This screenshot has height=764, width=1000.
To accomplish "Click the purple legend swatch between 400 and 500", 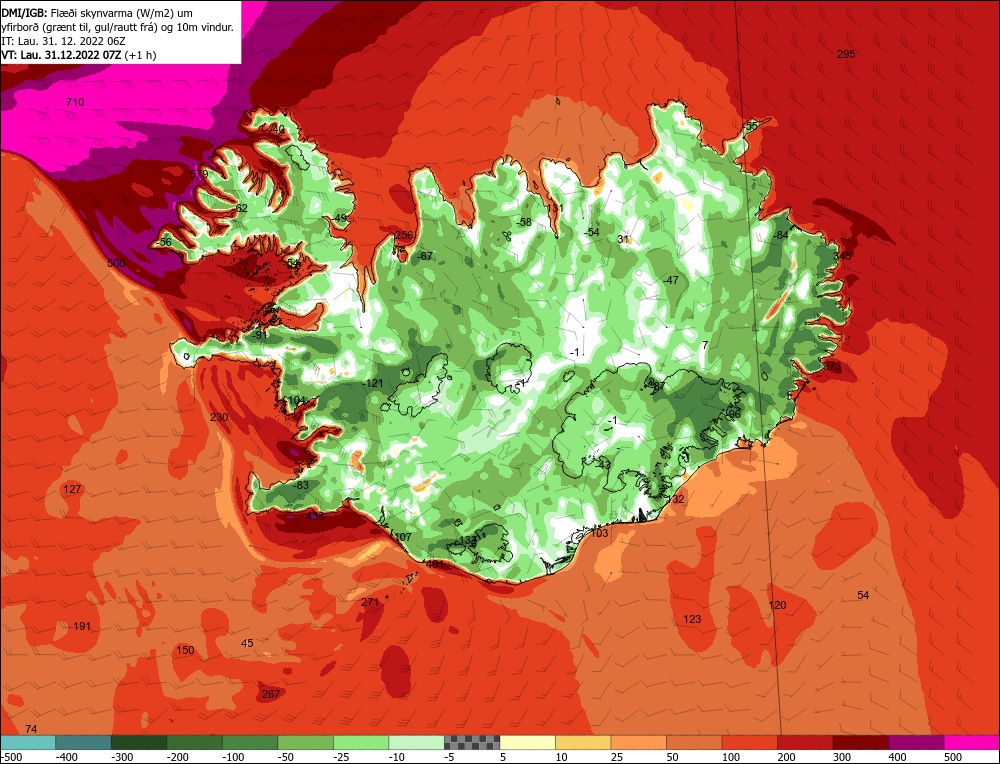I will click(916, 743).
